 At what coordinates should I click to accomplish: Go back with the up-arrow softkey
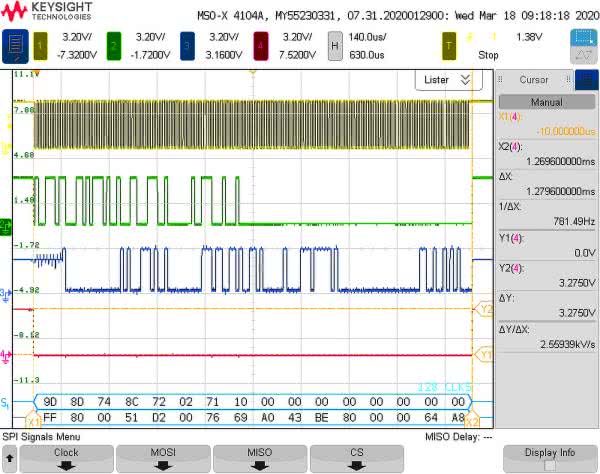pos(9,458)
